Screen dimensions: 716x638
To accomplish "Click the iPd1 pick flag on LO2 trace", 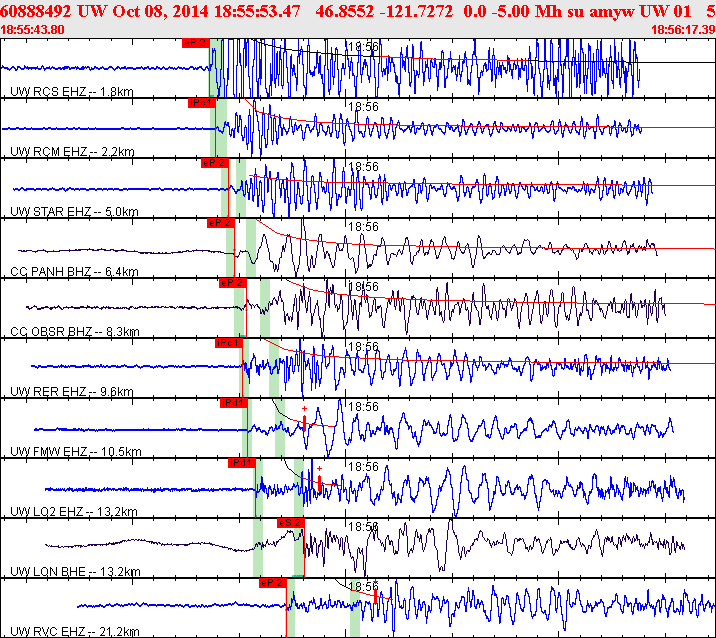I will pos(242,463).
